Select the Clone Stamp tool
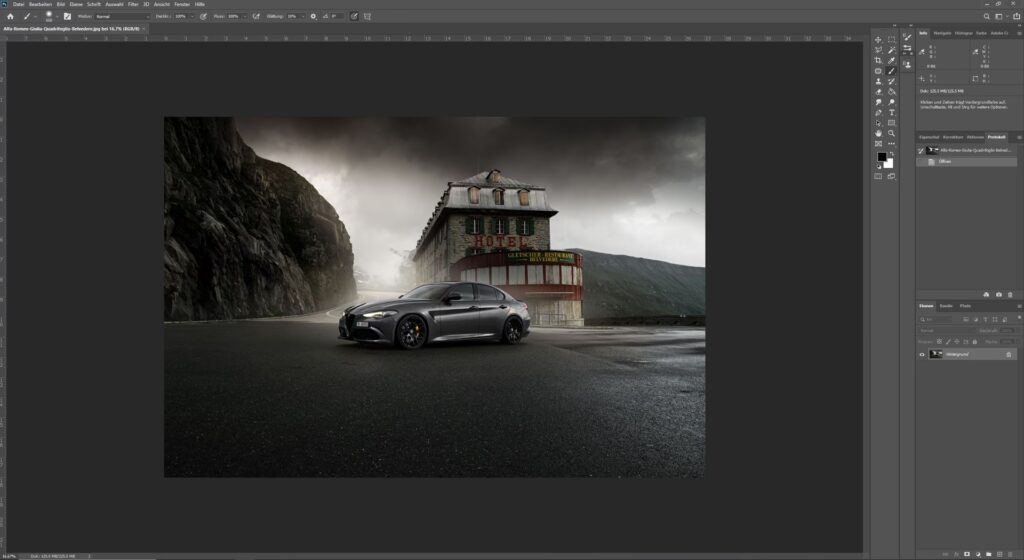 point(878,81)
